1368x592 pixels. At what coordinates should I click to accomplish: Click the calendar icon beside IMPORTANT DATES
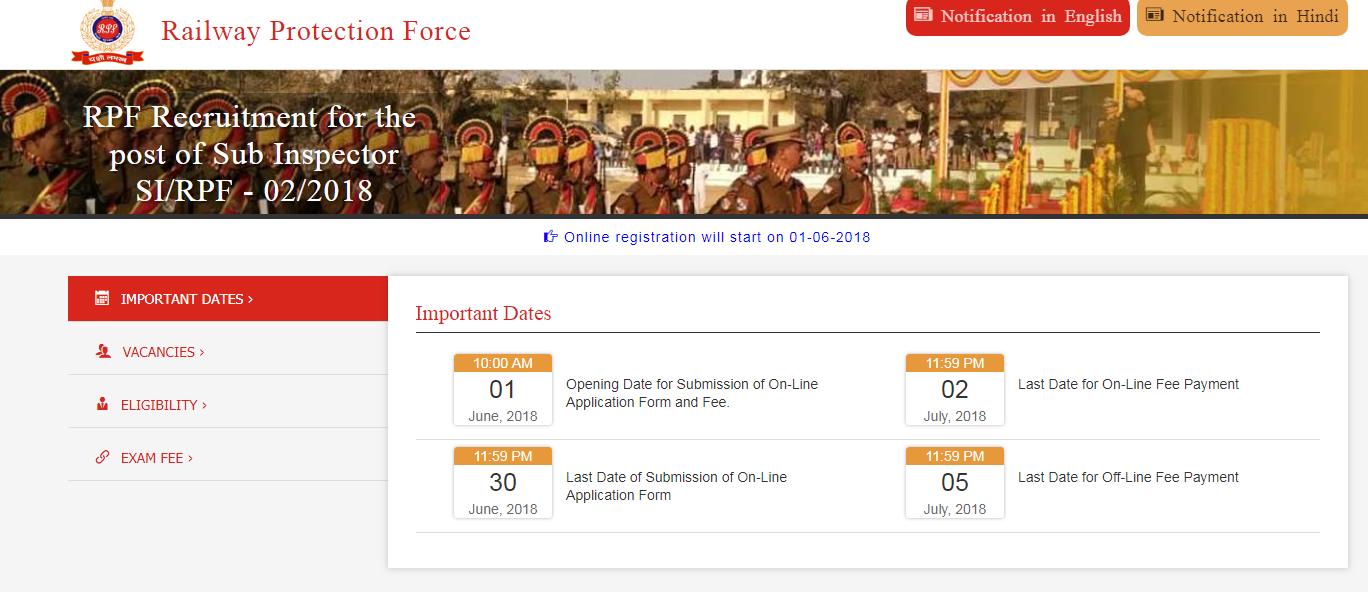100,297
